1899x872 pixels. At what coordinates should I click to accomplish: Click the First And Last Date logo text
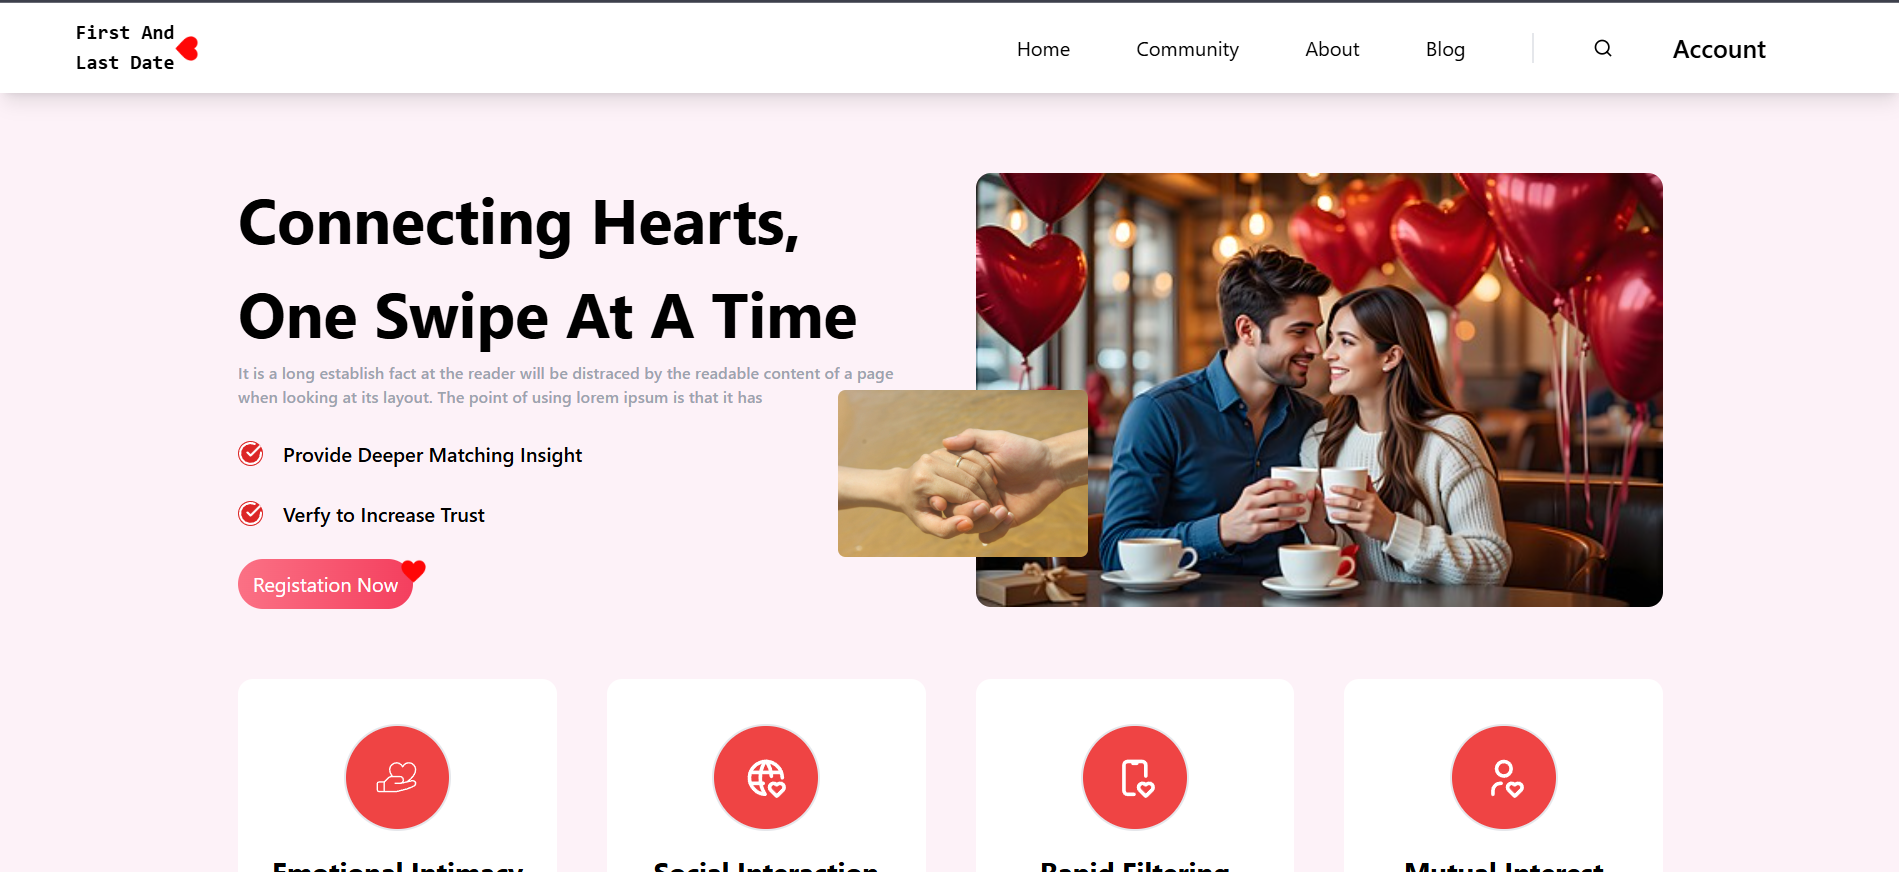coord(125,47)
